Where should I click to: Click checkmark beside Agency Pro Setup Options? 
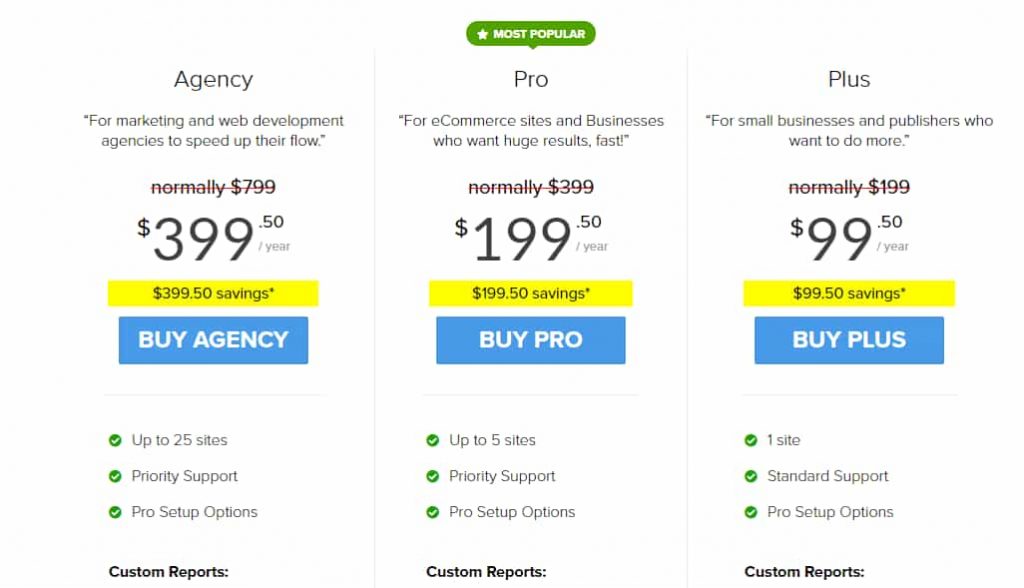click(115, 512)
